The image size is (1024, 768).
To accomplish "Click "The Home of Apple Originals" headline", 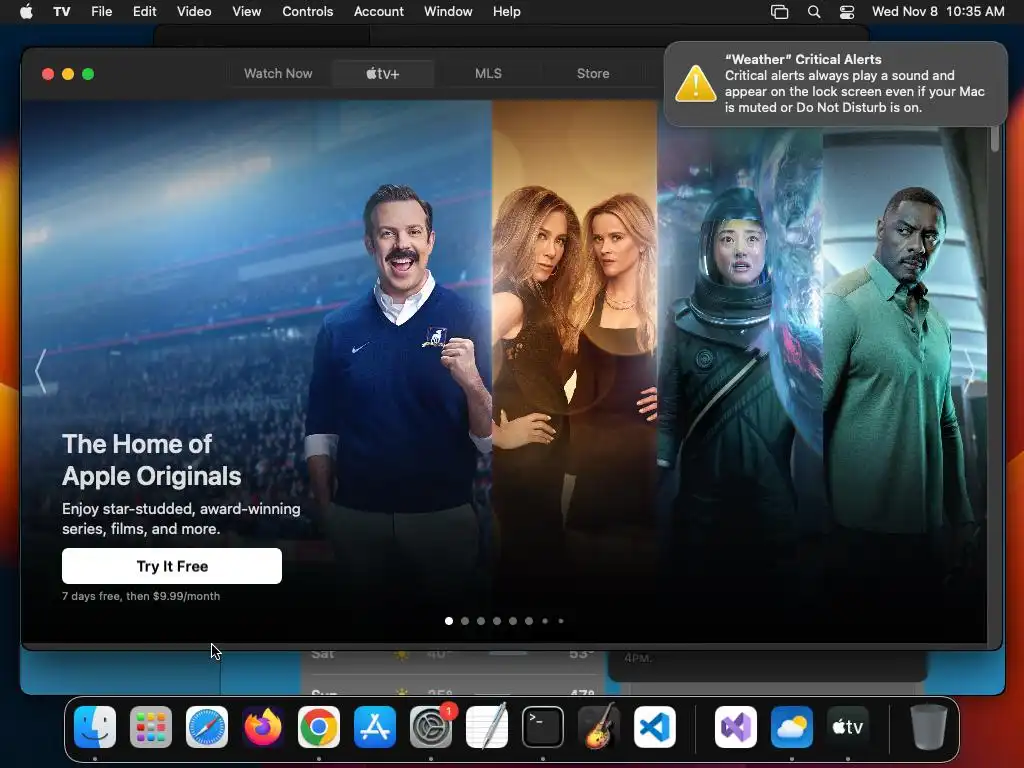I will [152, 460].
